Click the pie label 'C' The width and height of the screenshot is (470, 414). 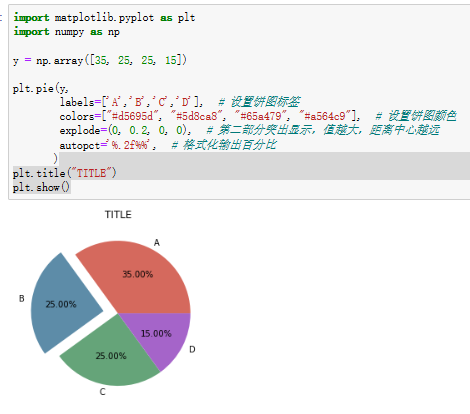(x=102, y=392)
